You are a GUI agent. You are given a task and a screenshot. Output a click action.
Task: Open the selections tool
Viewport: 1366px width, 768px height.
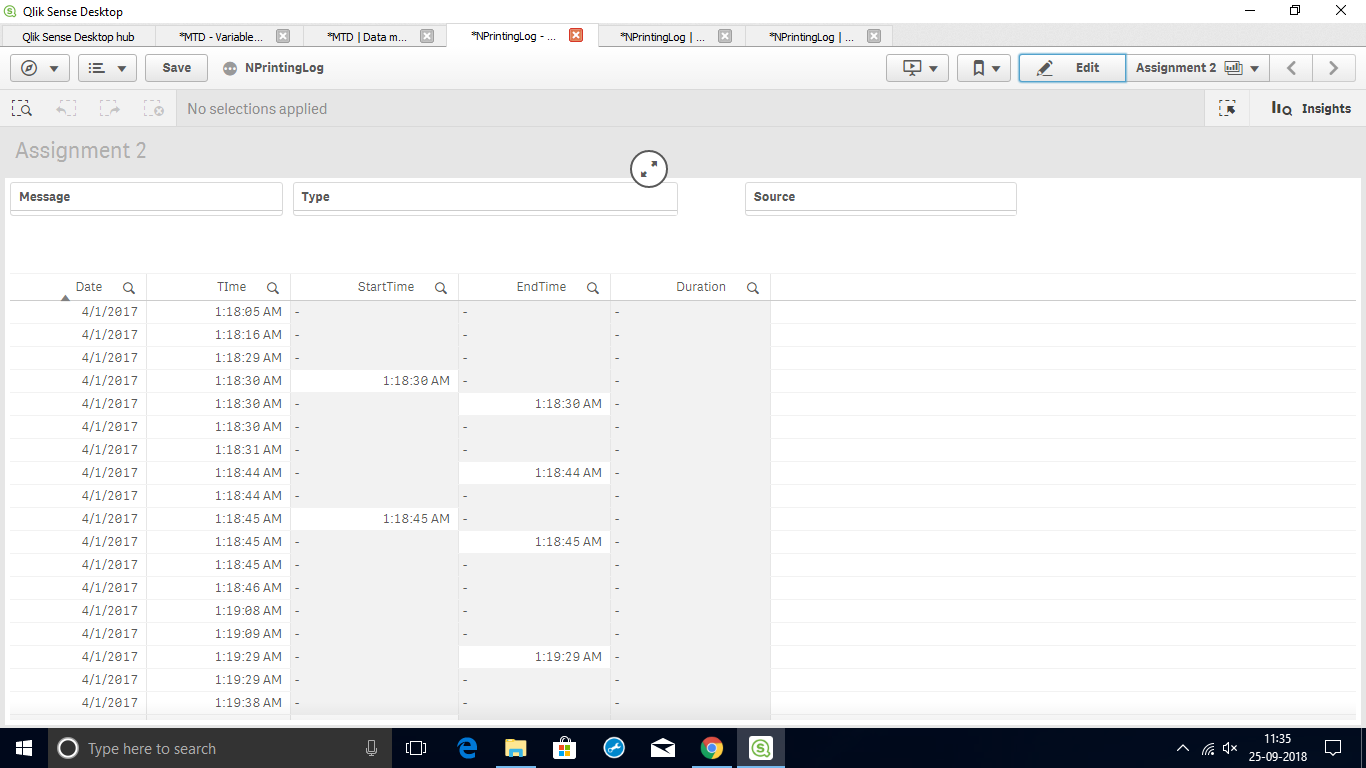point(1227,109)
